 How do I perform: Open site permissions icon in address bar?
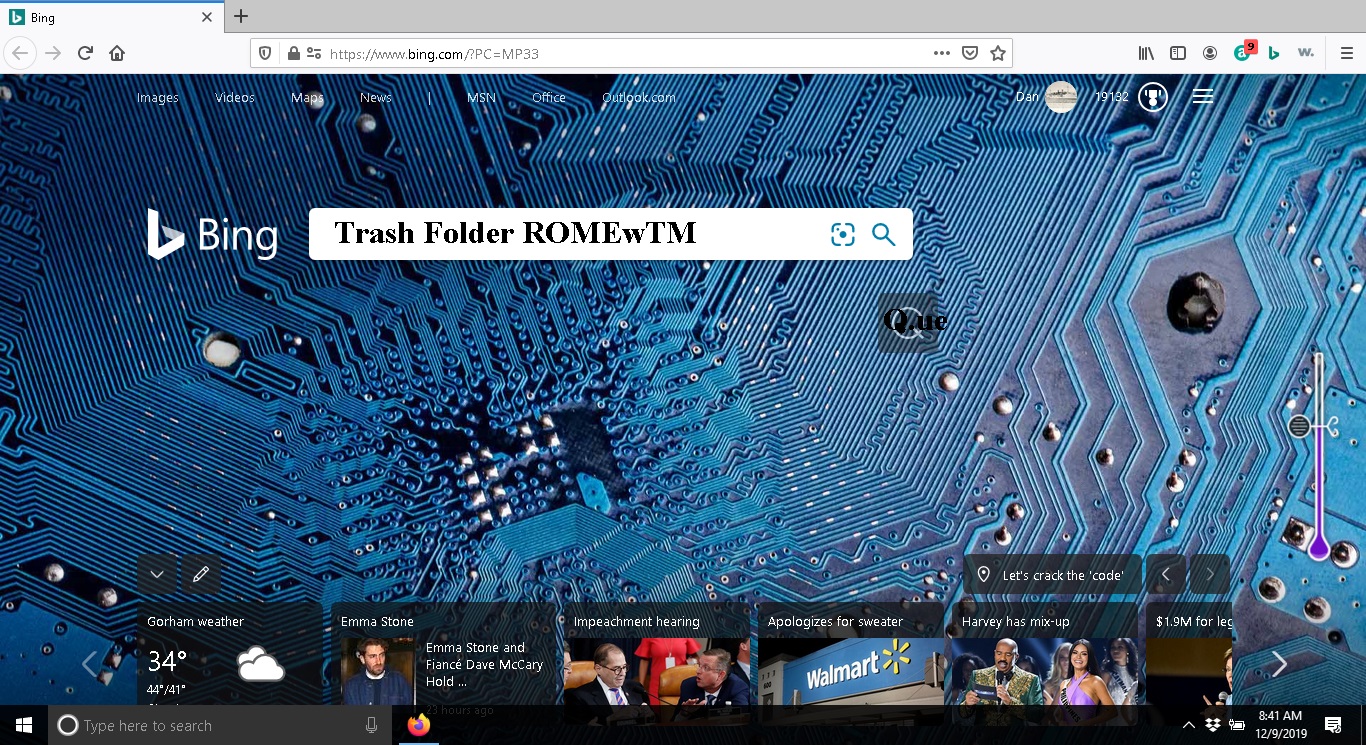[313, 53]
